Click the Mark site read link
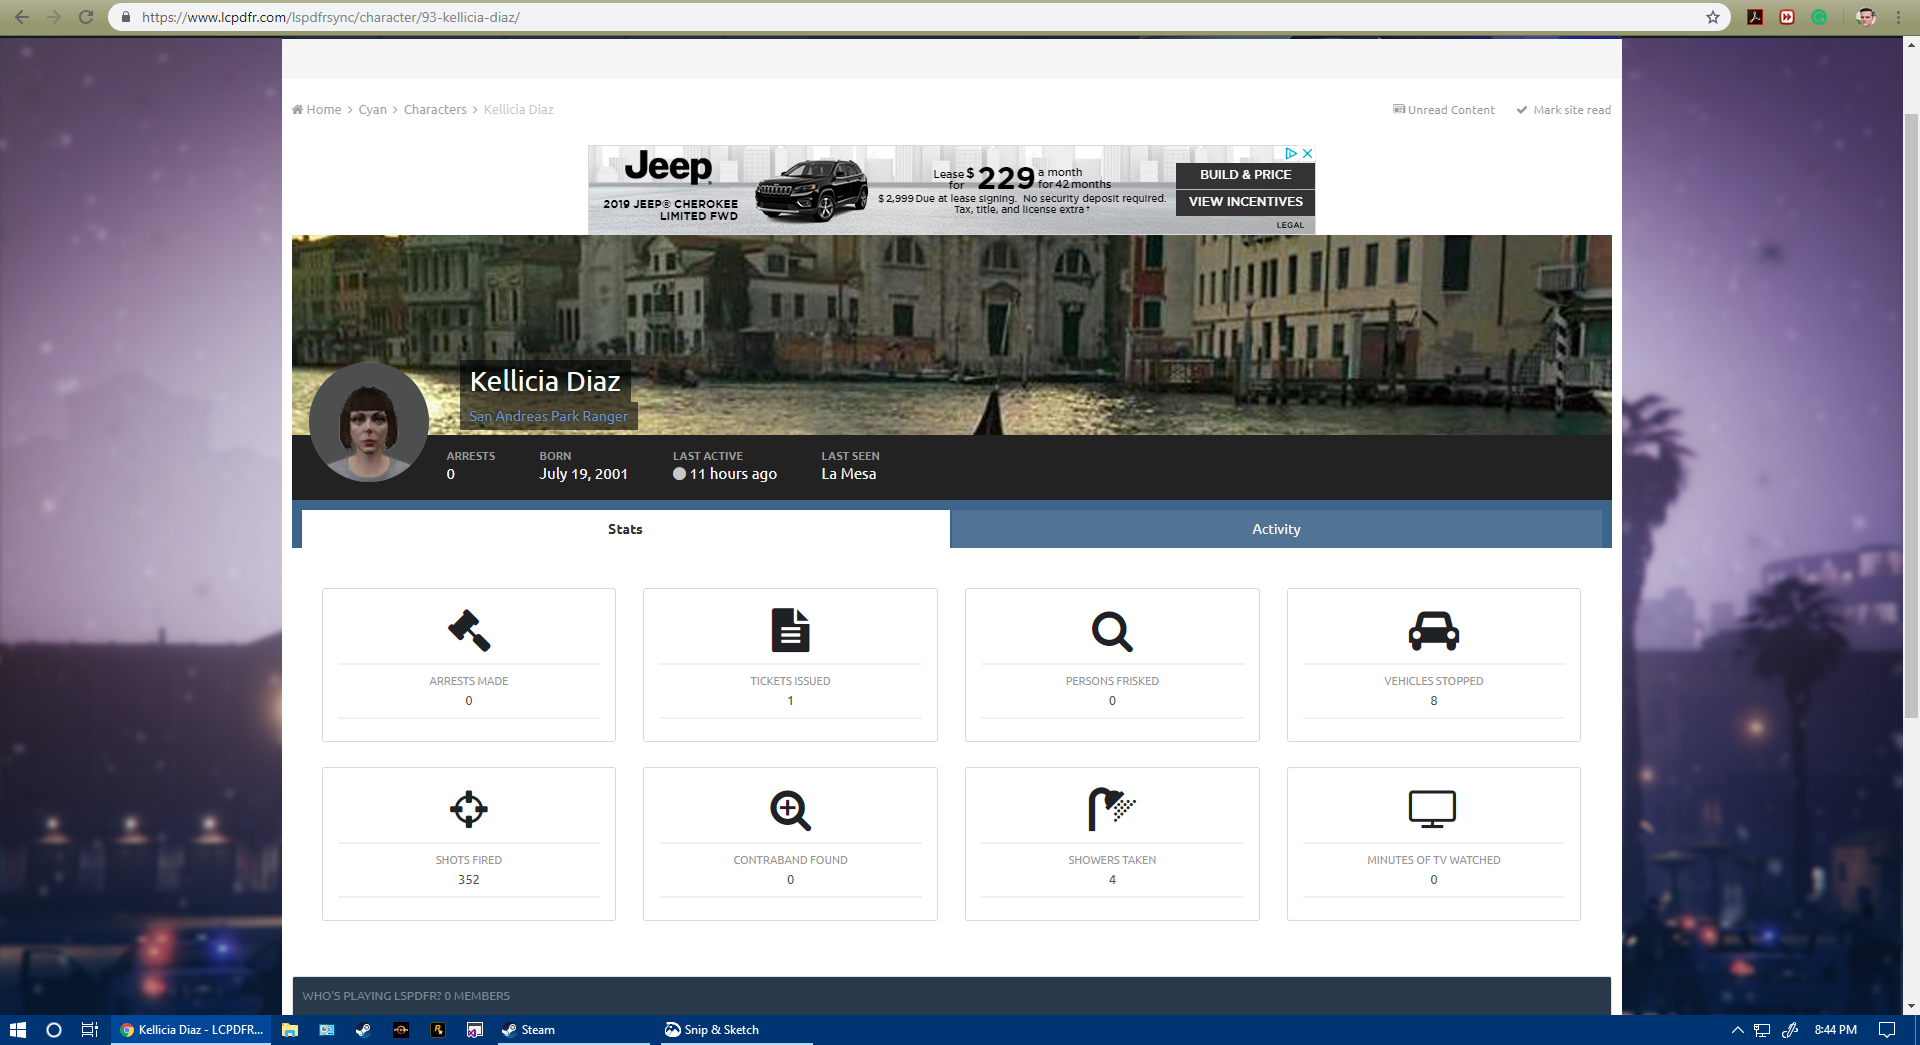The image size is (1920, 1045). [1571, 110]
